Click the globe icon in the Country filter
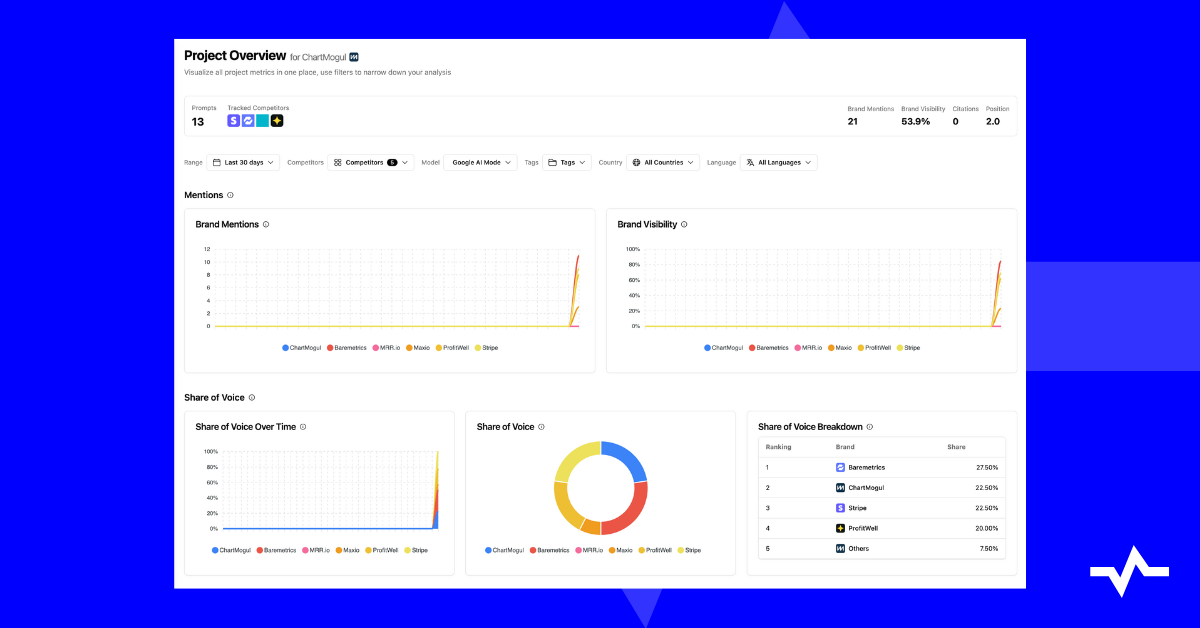This screenshot has width=1200, height=628. coord(637,162)
